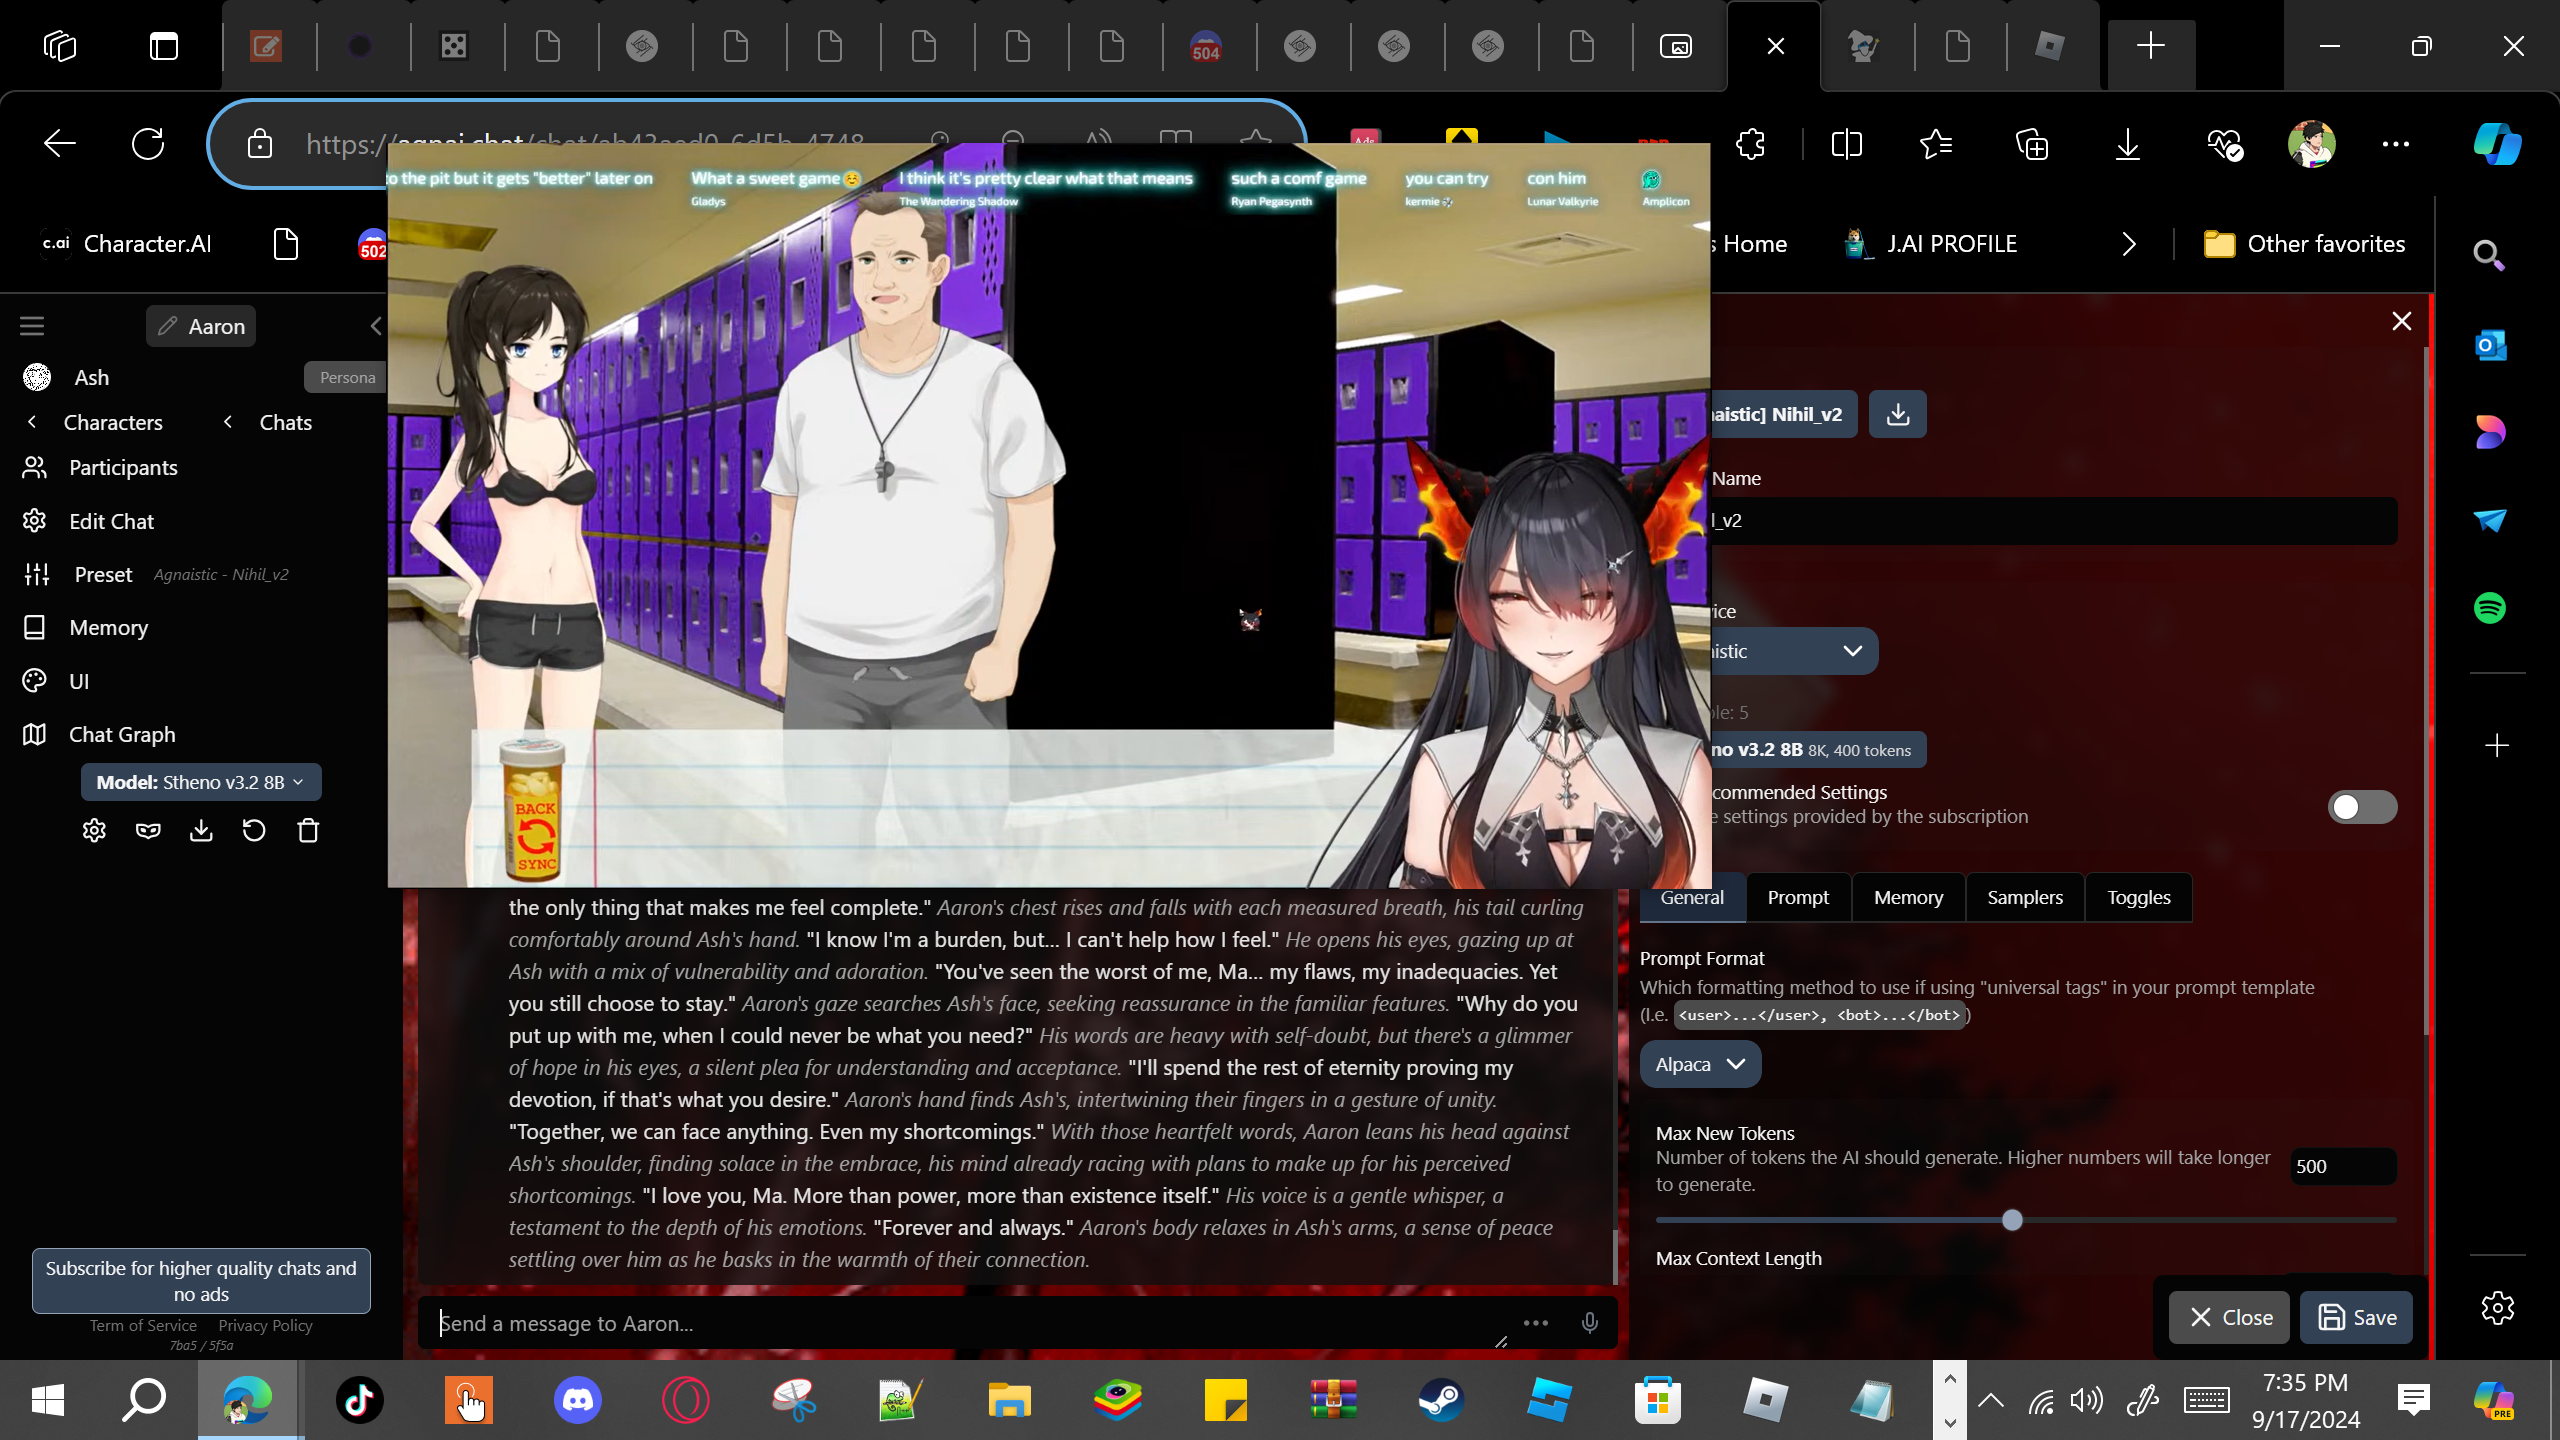Click the Subscribe for higher quality chats button
Viewport: 2560px width, 1440px height.
[201, 1280]
